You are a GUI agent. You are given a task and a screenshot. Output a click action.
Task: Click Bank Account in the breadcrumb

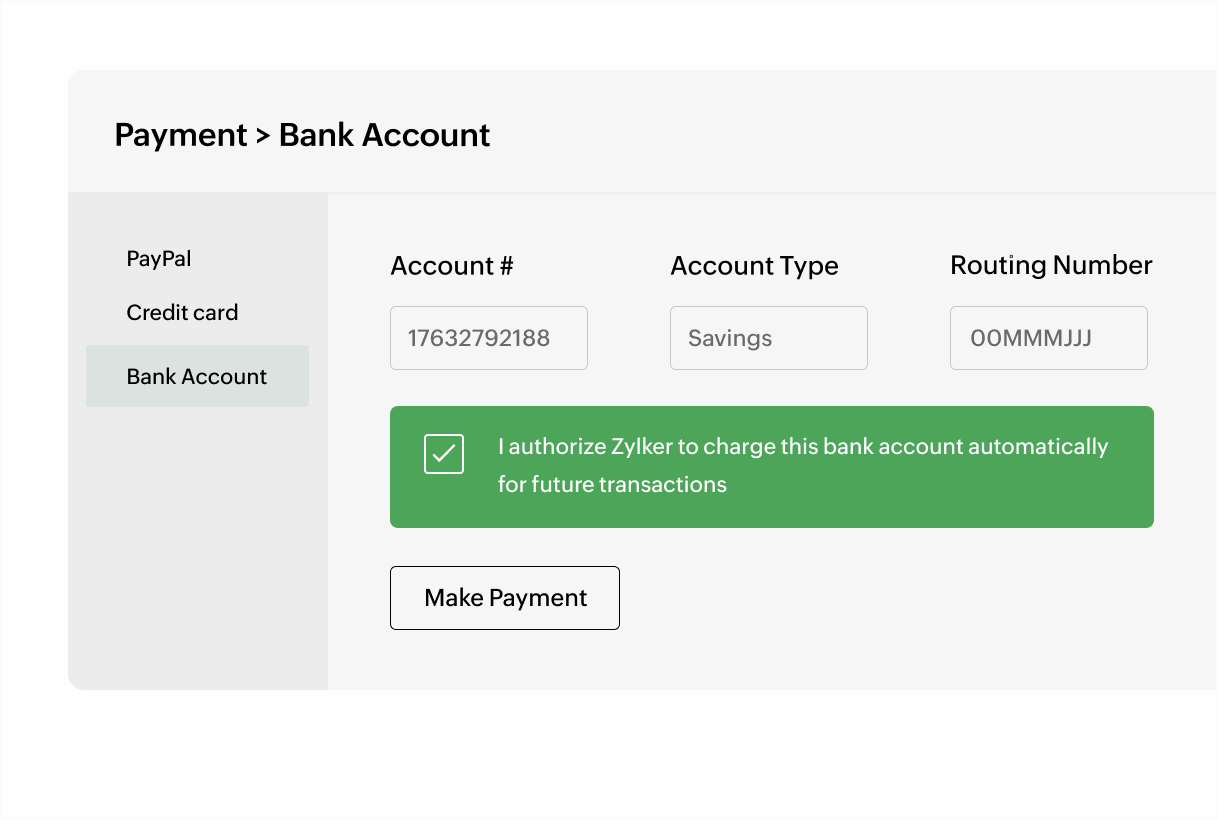click(386, 134)
